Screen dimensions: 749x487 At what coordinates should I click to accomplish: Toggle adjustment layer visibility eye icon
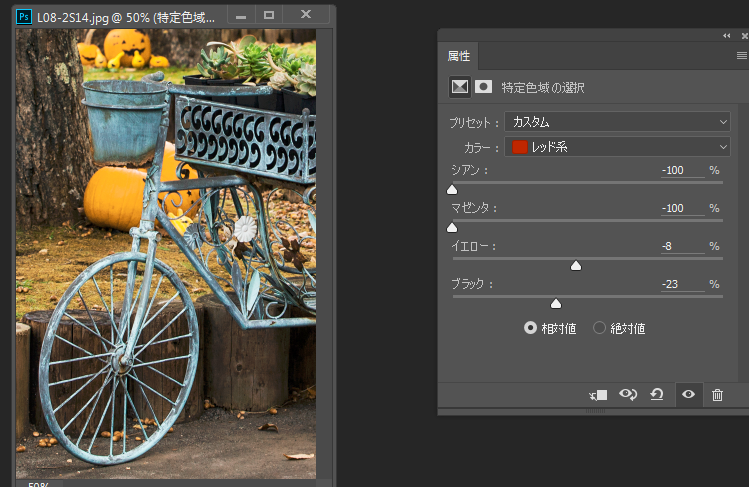tap(688, 394)
